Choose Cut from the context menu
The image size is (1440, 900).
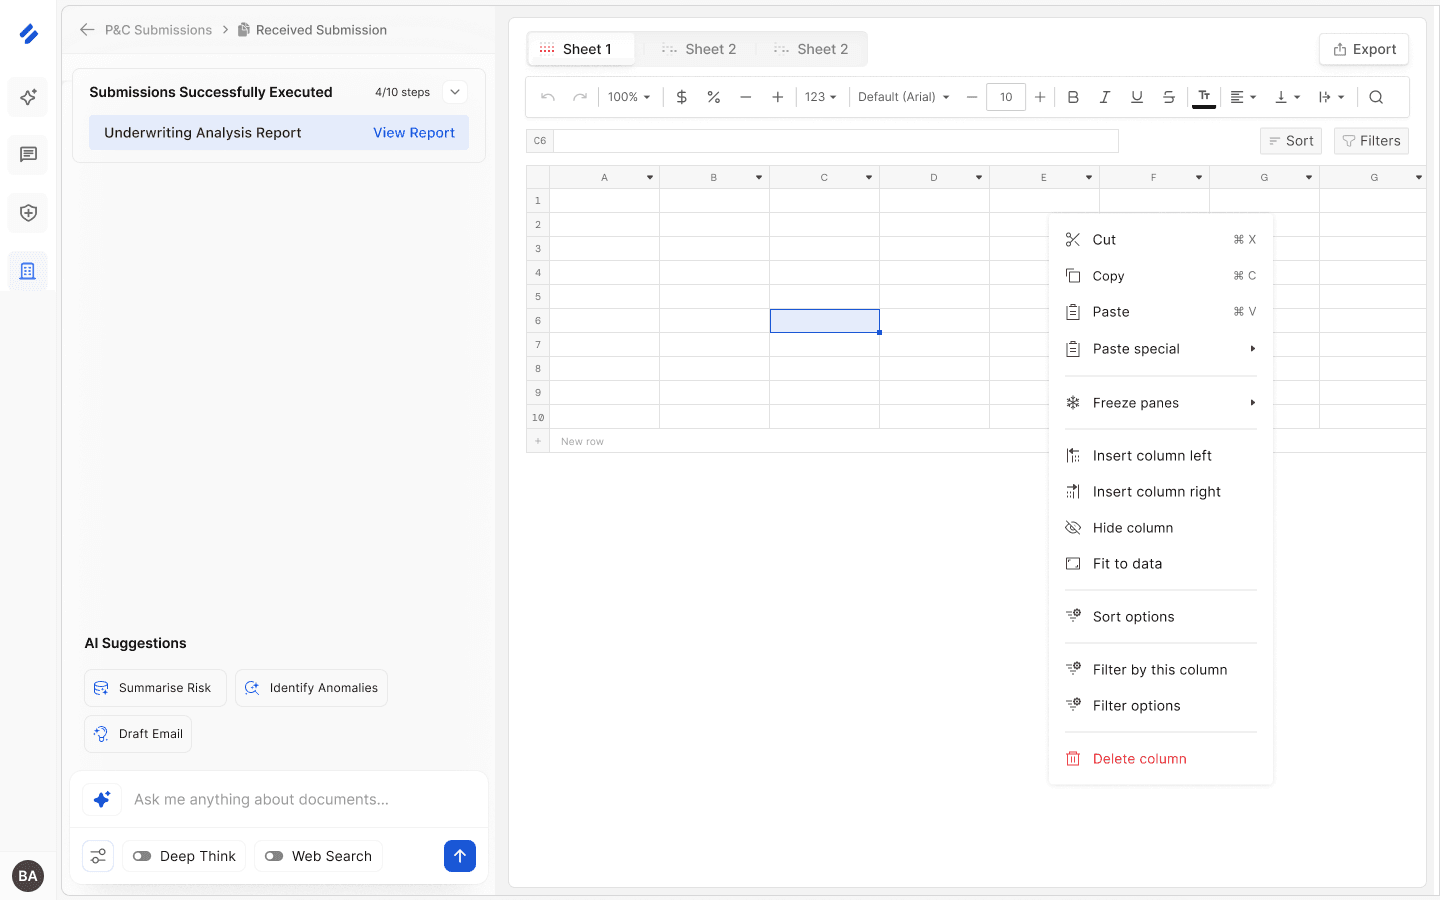coord(1161,240)
